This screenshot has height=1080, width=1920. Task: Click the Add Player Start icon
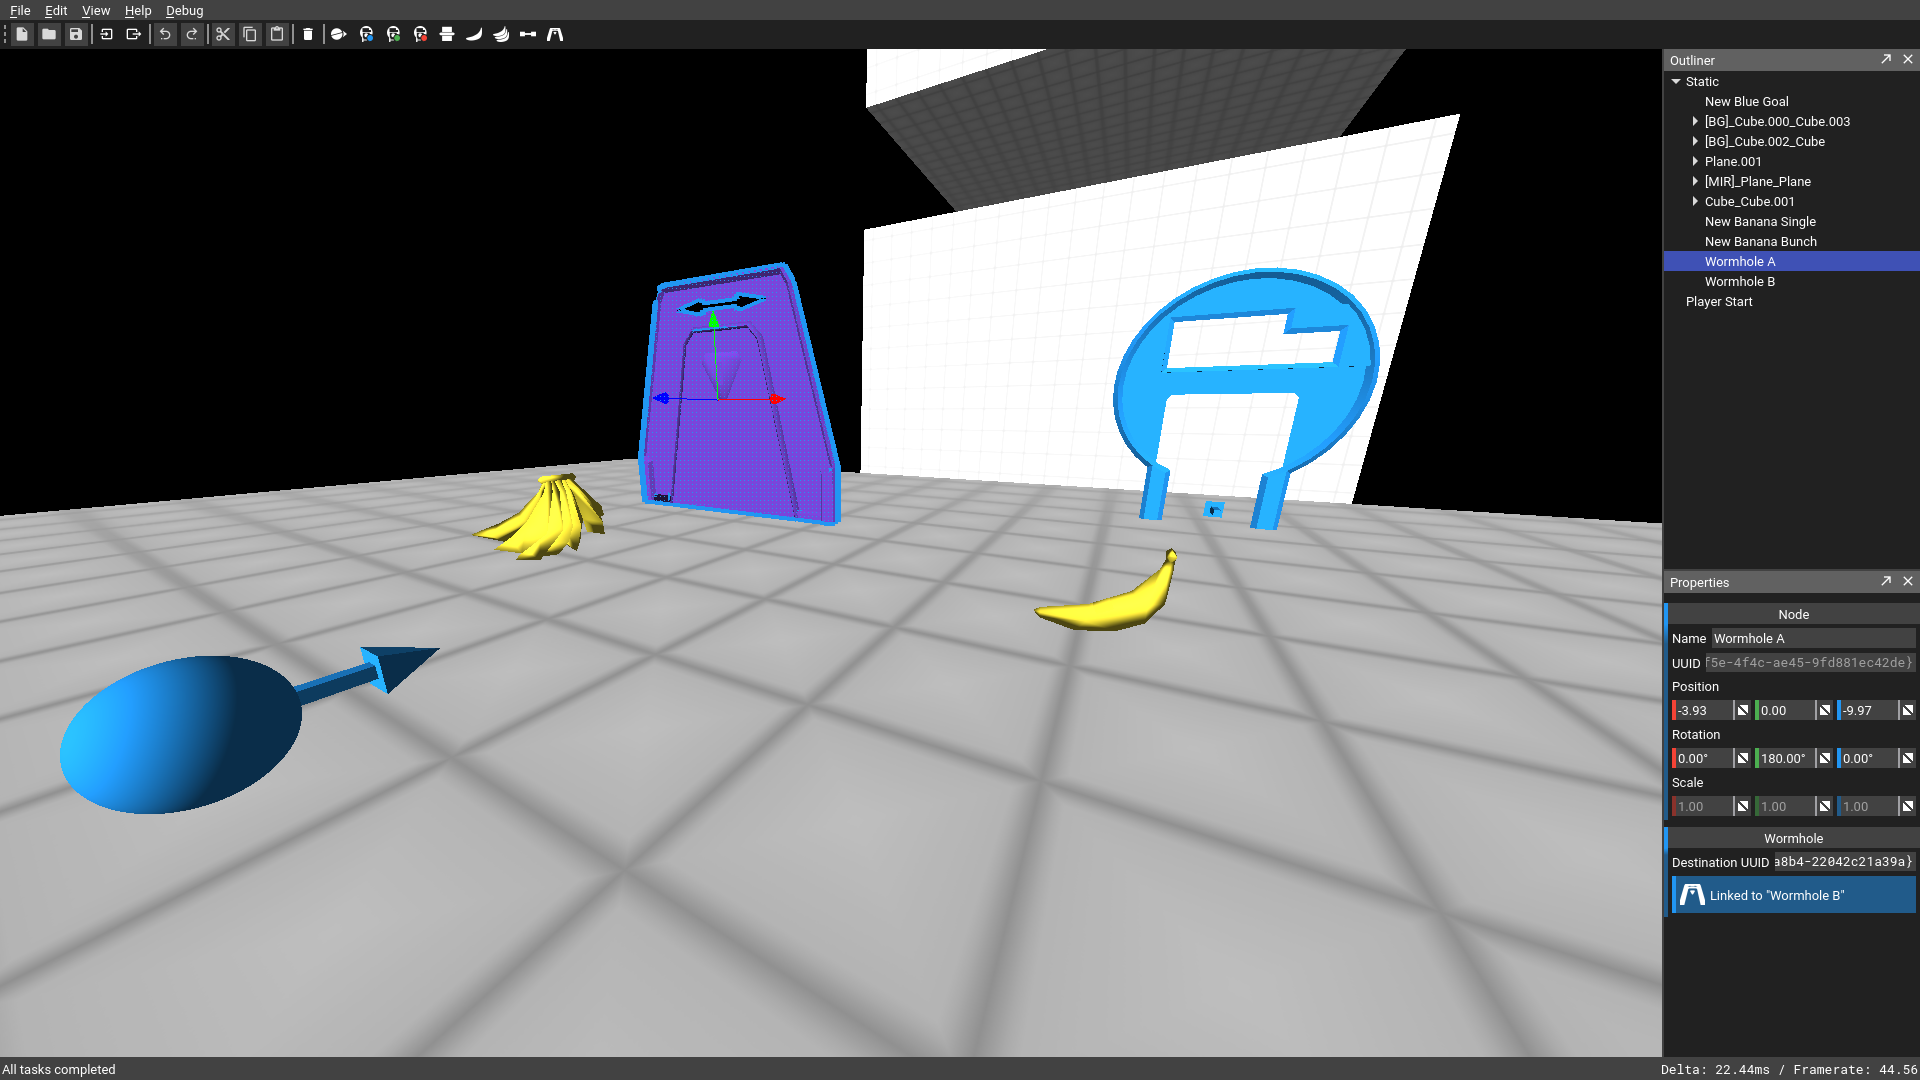(339, 34)
